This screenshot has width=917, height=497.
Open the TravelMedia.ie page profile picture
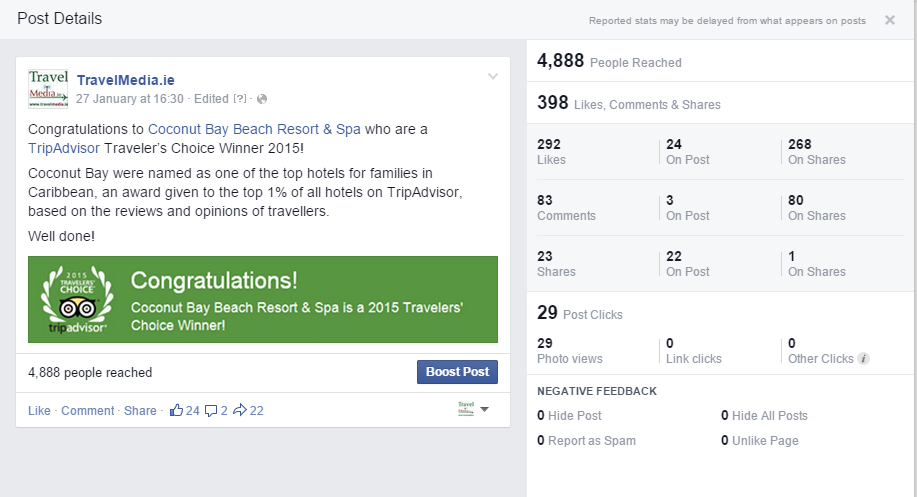click(x=48, y=88)
